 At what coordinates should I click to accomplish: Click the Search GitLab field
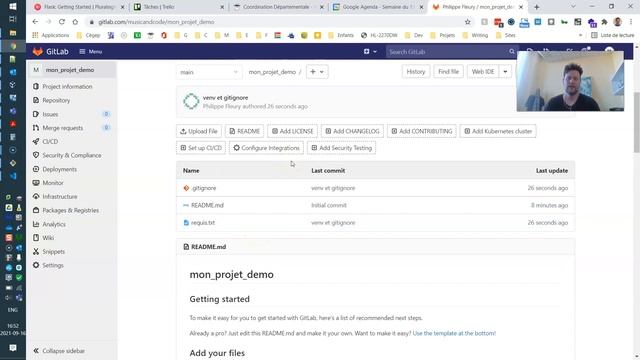click(x=451, y=52)
